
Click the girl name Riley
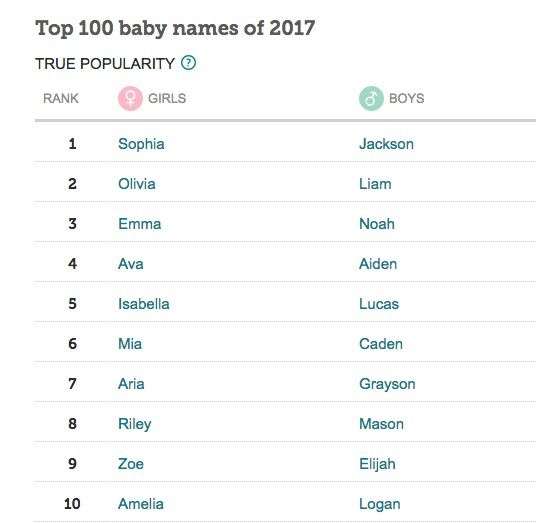pos(135,425)
